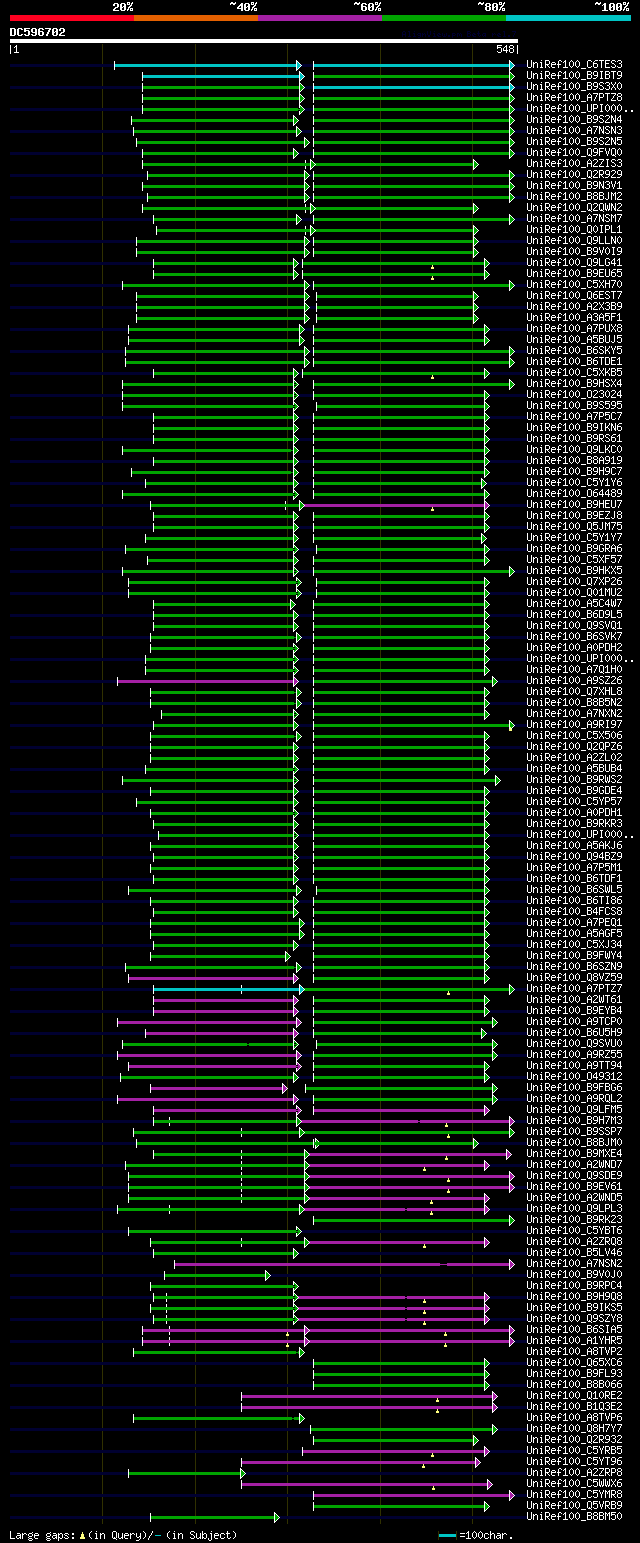Select the UniRef100_B9S595 label
Screen dimensions: 640x1543
(574, 406)
